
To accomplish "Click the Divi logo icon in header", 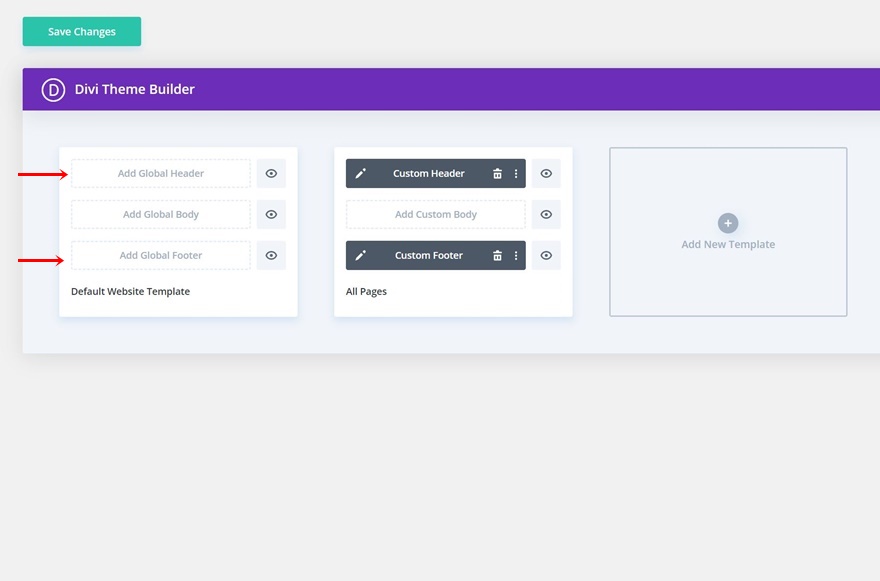I will pyautogui.click(x=53, y=90).
